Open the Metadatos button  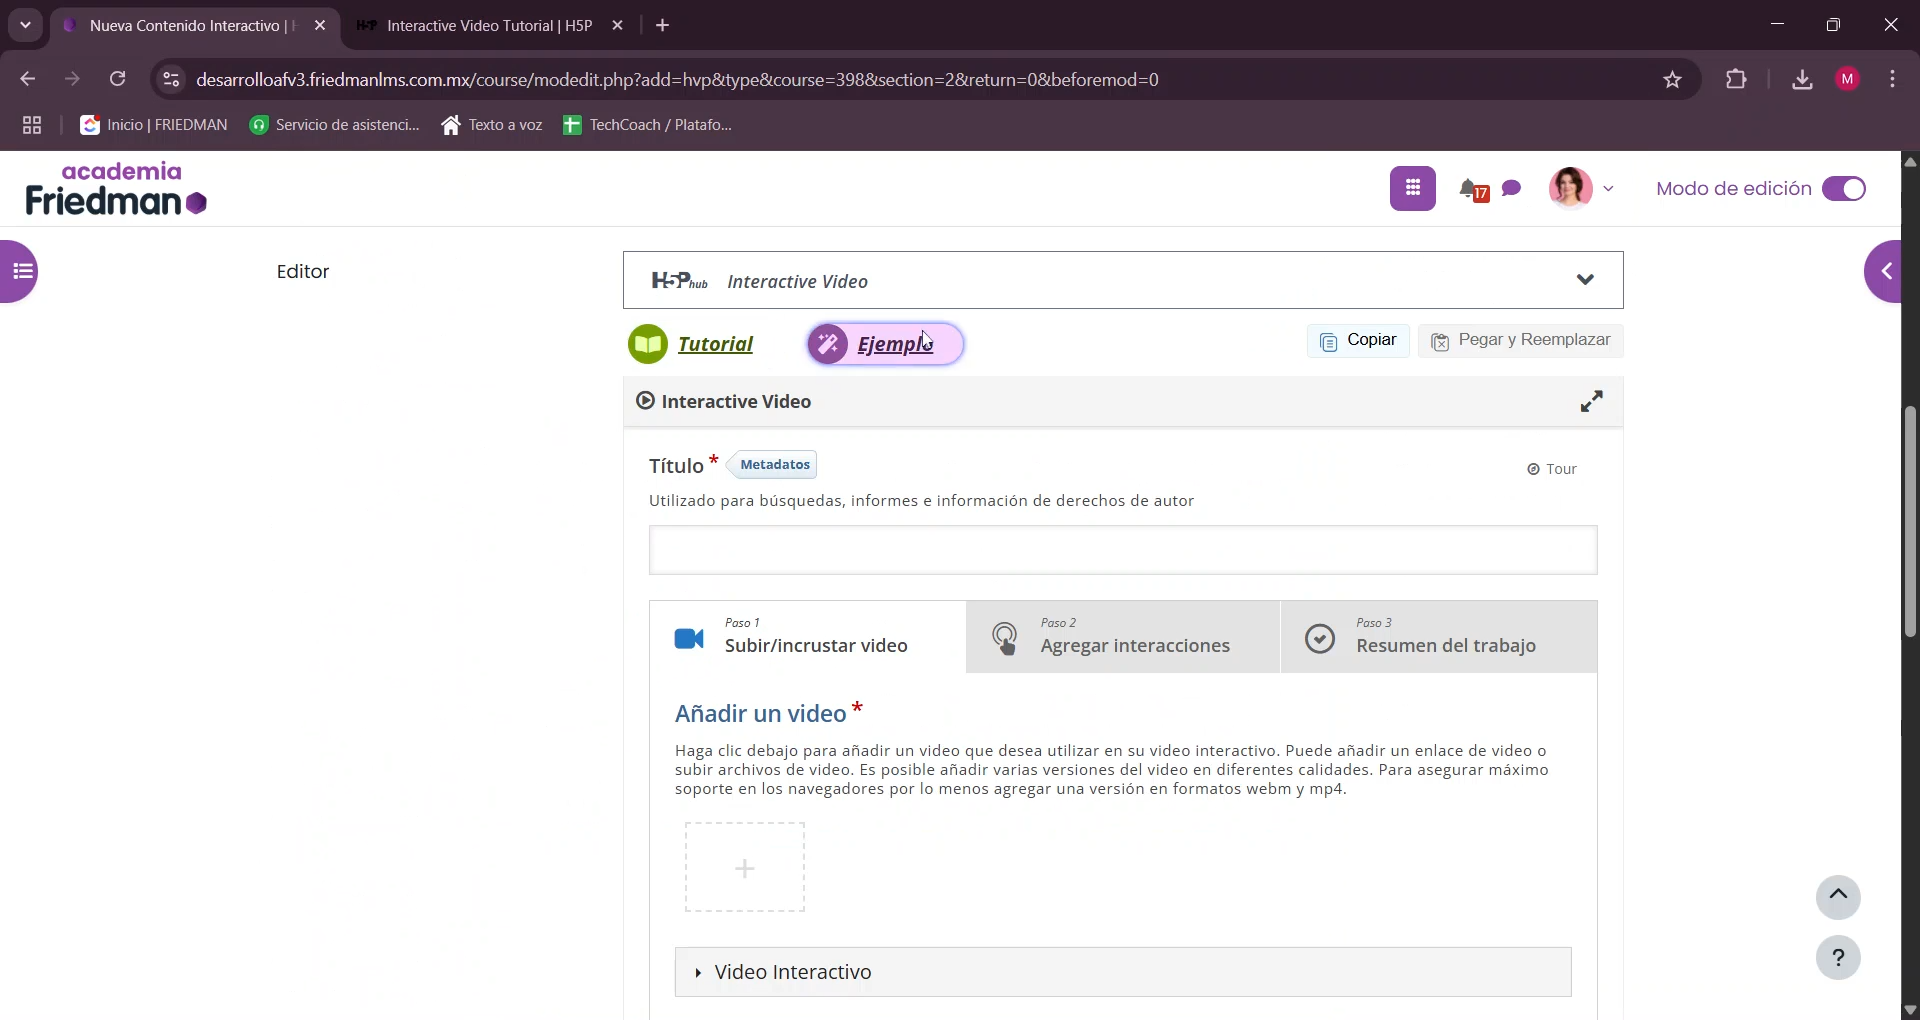[x=774, y=465]
